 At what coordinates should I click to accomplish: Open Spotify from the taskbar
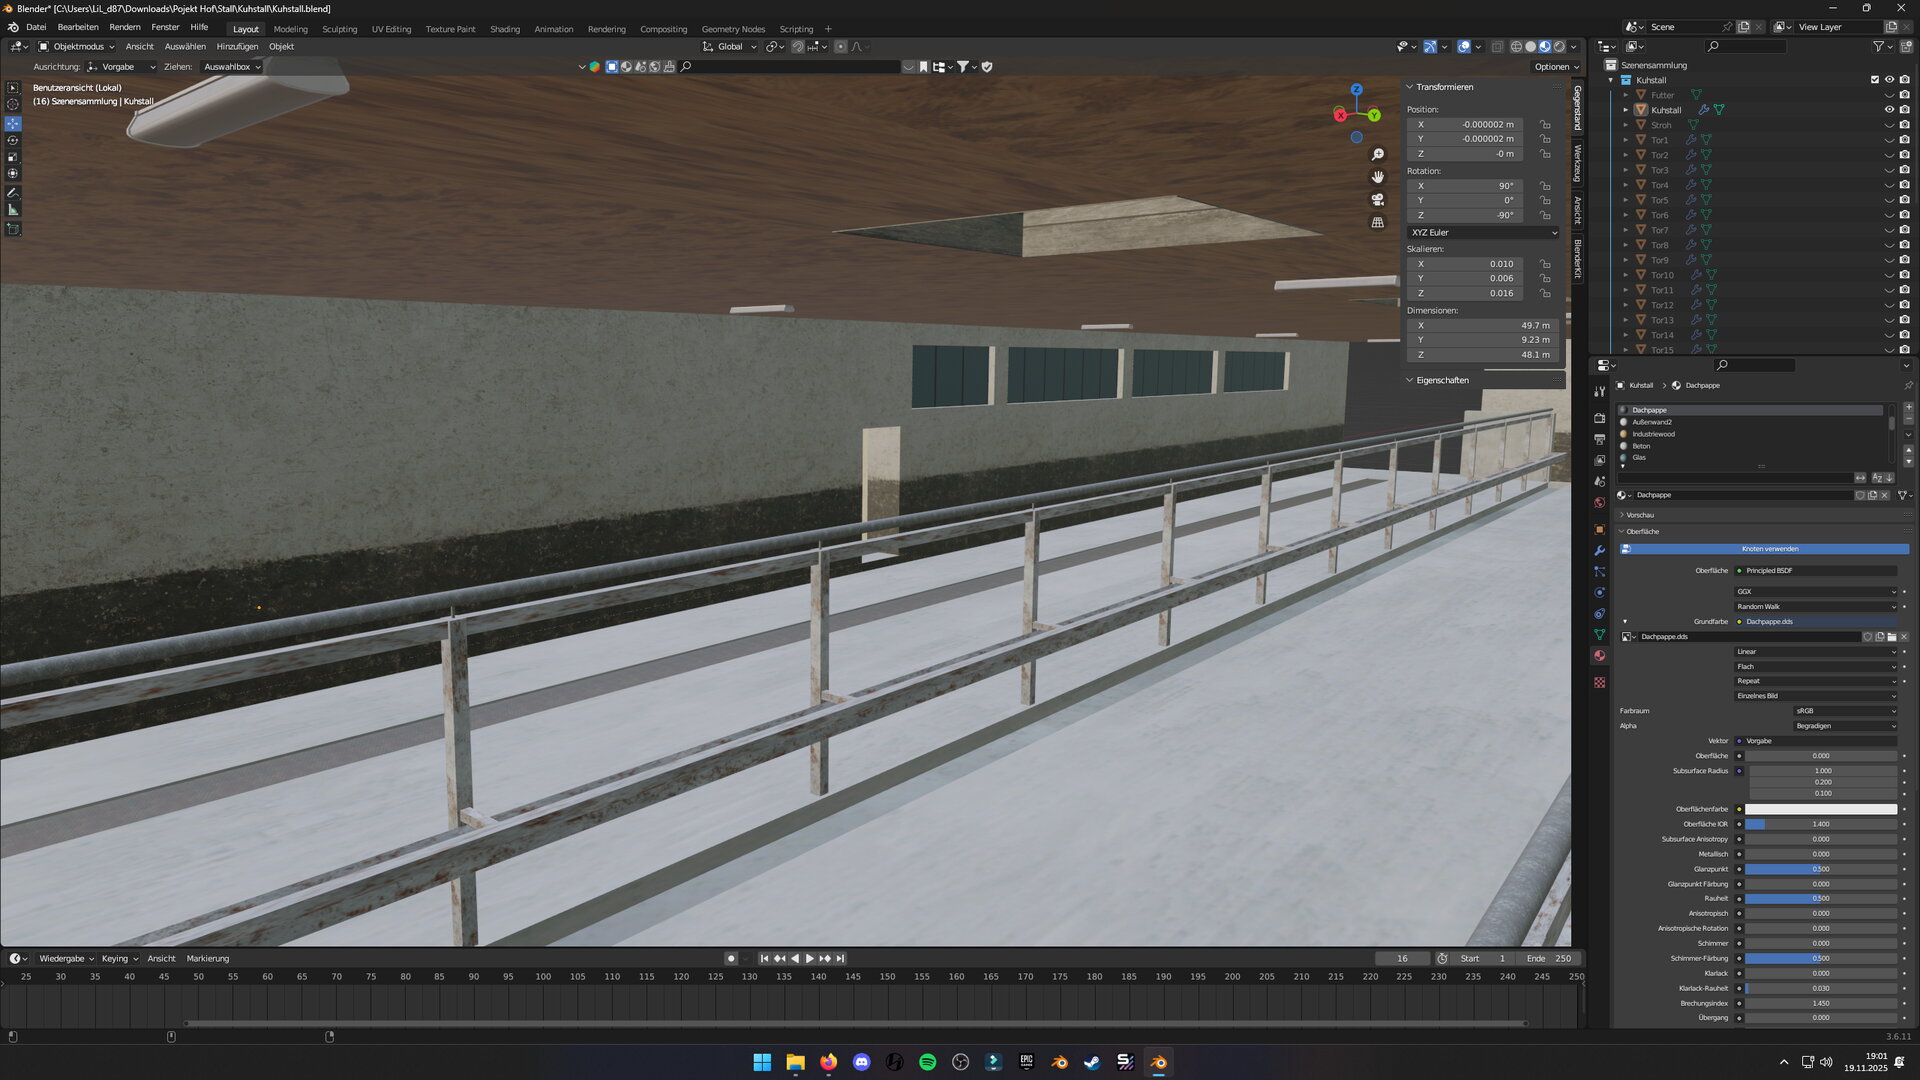click(927, 1062)
